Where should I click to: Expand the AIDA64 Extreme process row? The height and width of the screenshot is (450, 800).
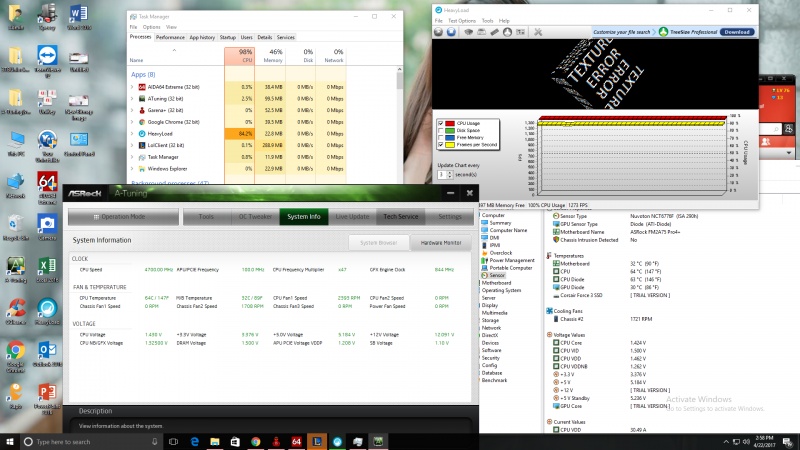(132, 87)
